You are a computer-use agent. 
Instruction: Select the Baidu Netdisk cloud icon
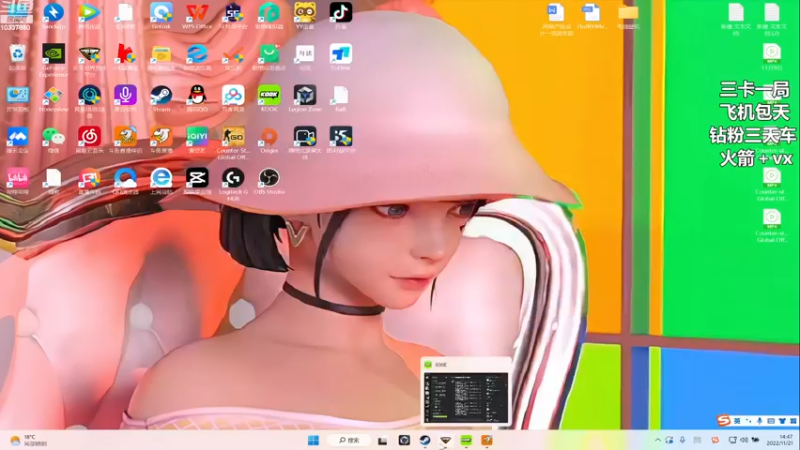[x=233, y=98]
